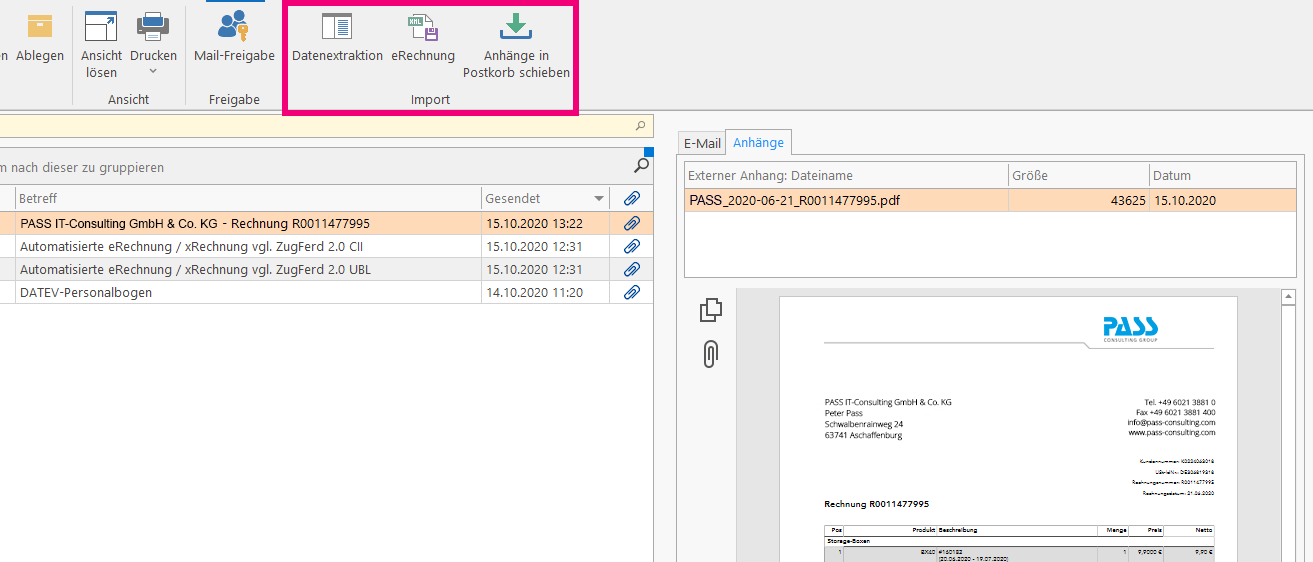The width and height of the screenshot is (1313, 562).
Task: Click the Ablegen archive icon
Action: point(40,28)
